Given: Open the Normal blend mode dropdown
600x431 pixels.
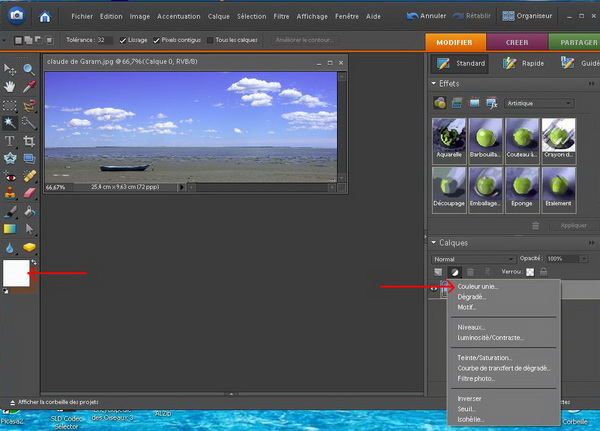Looking at the screenshot, I should pyautogui.click(x=473, y=259).
